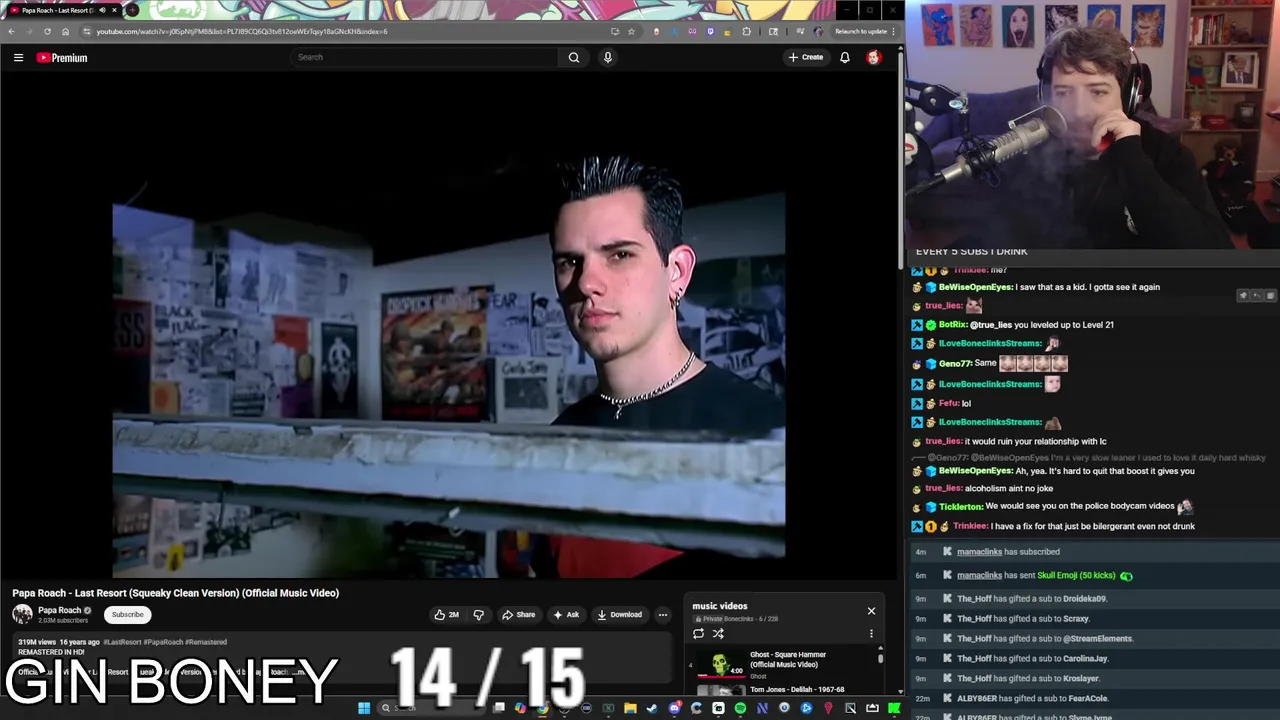Open Excel from the taskbar

608,708
